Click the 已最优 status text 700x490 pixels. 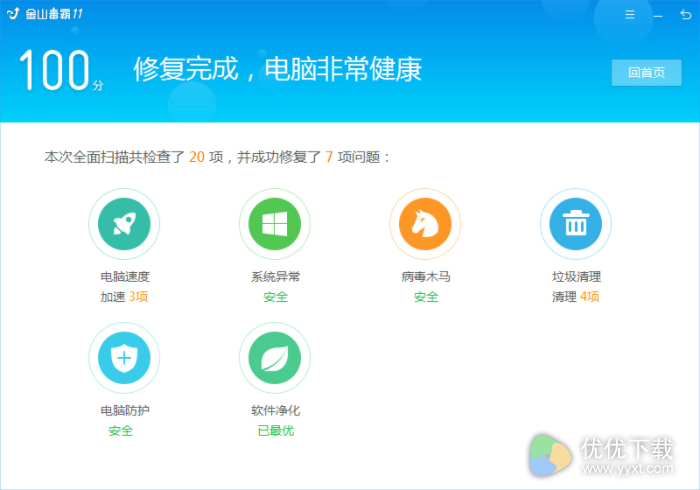point(275,431)
